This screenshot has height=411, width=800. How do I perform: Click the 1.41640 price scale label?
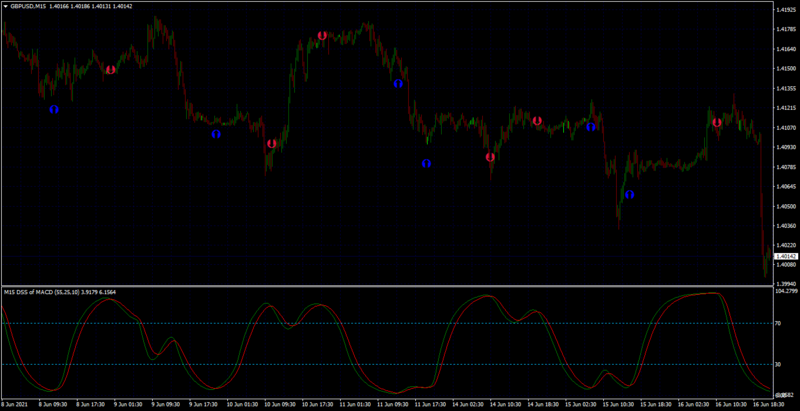point(786,49)
